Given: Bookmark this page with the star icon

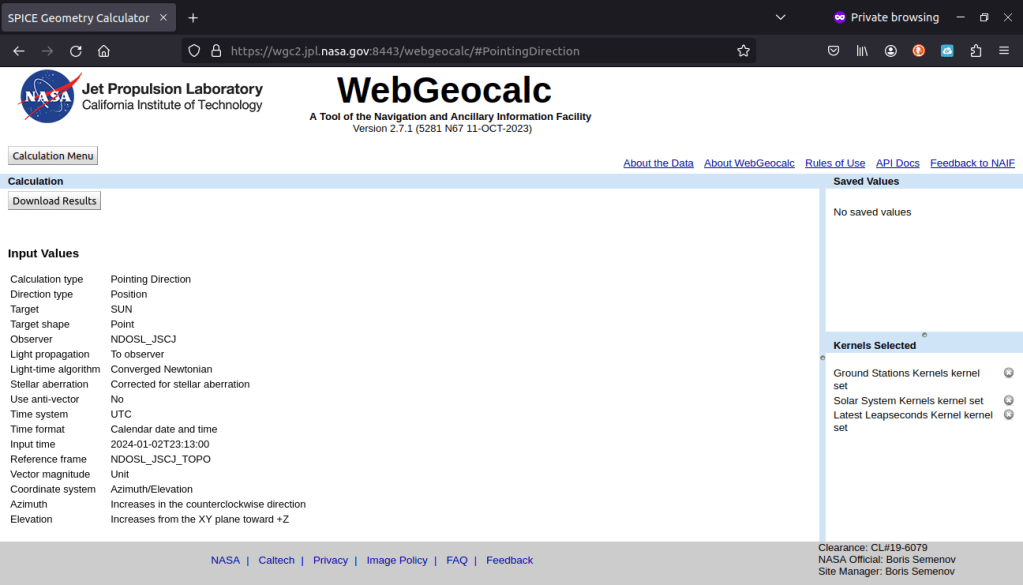Looking at the screenshot, I should [743, 51].
